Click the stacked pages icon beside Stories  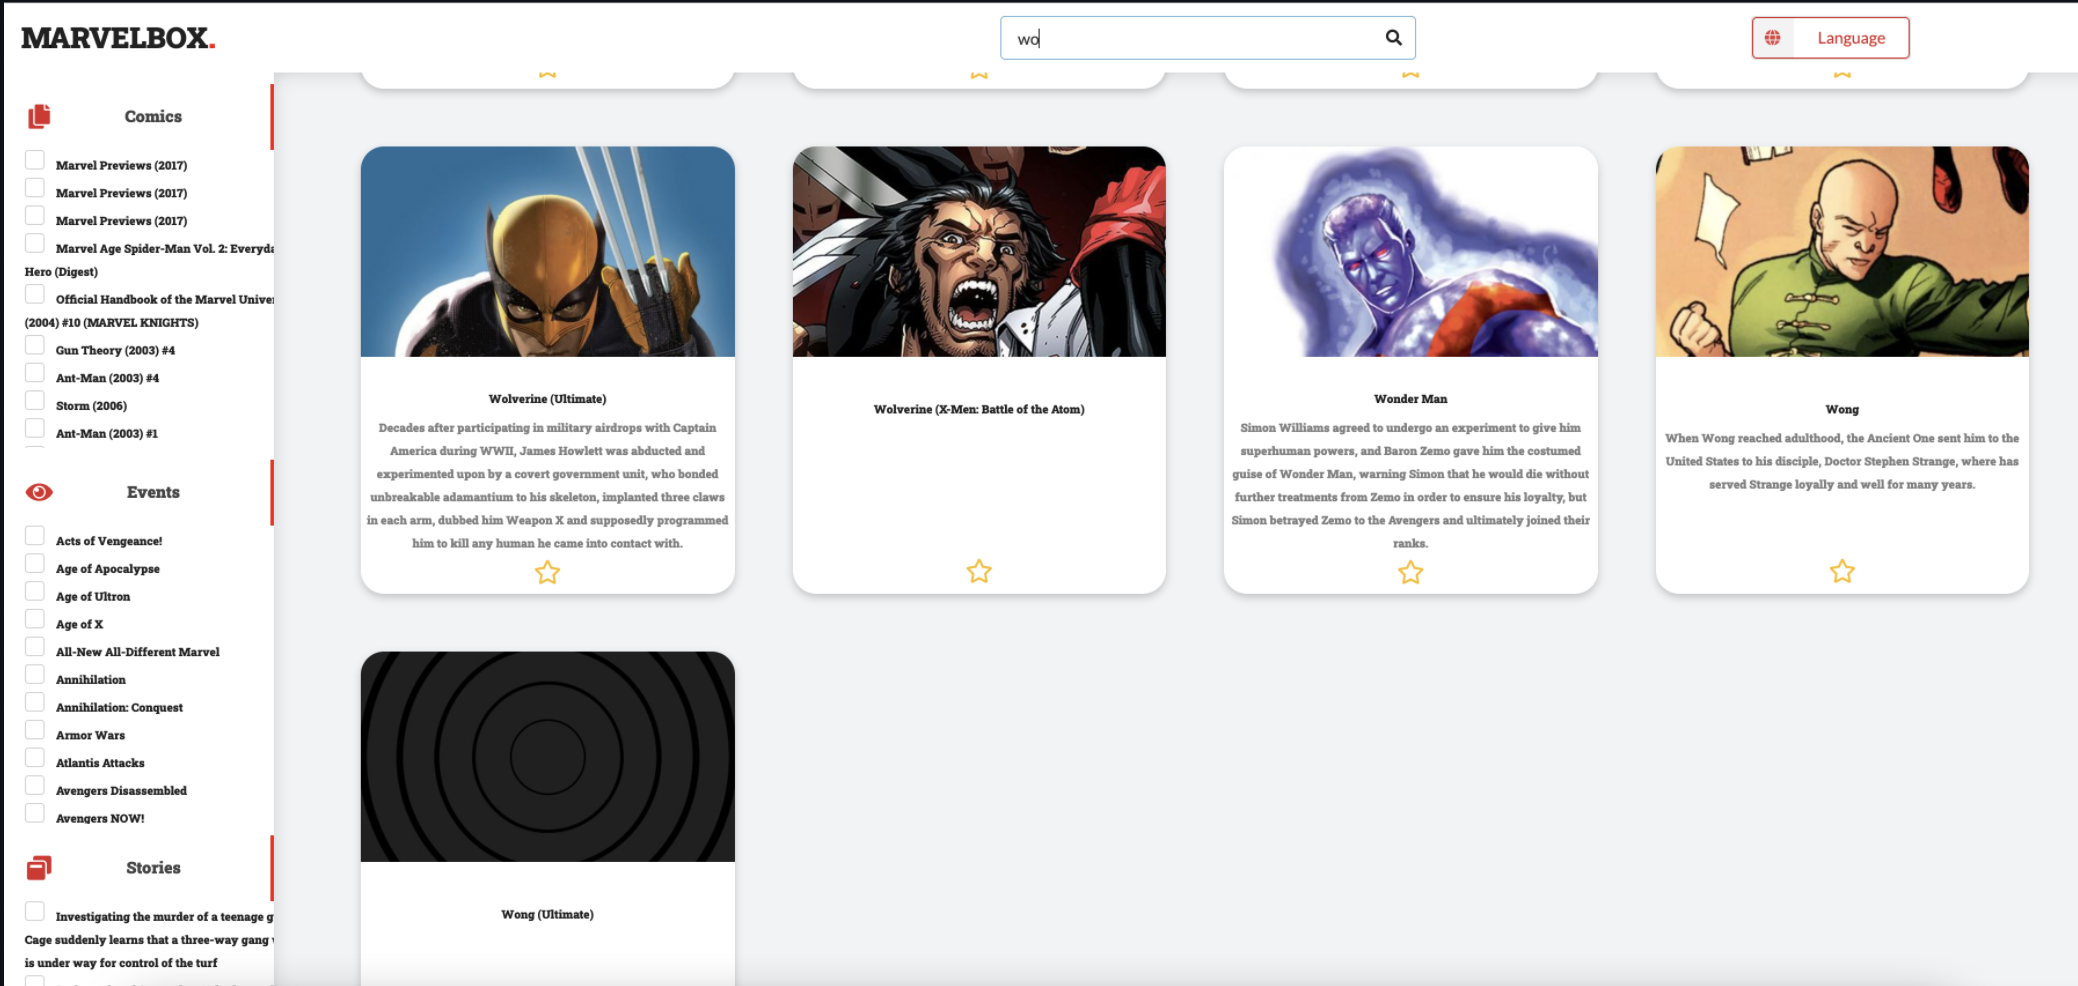click(x=39, y=867)
